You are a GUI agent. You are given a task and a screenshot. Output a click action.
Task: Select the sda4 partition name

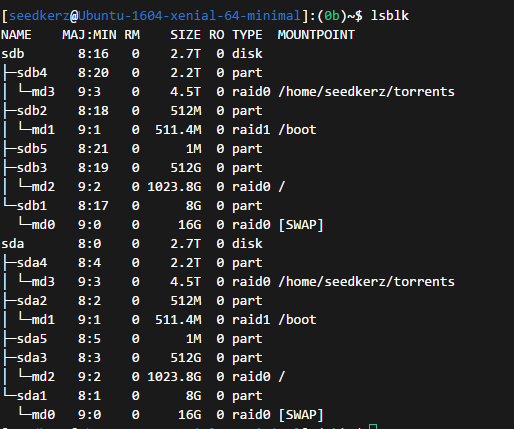32,263
